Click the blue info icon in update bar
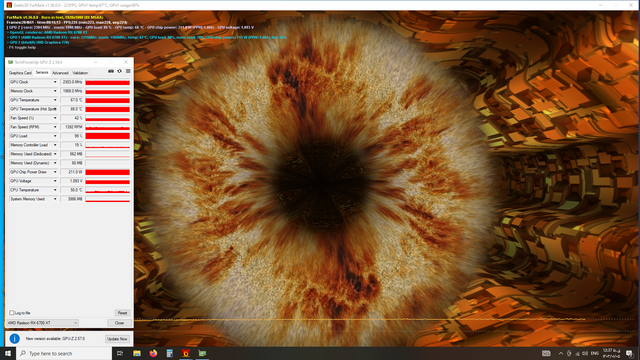 coord(14,338)
